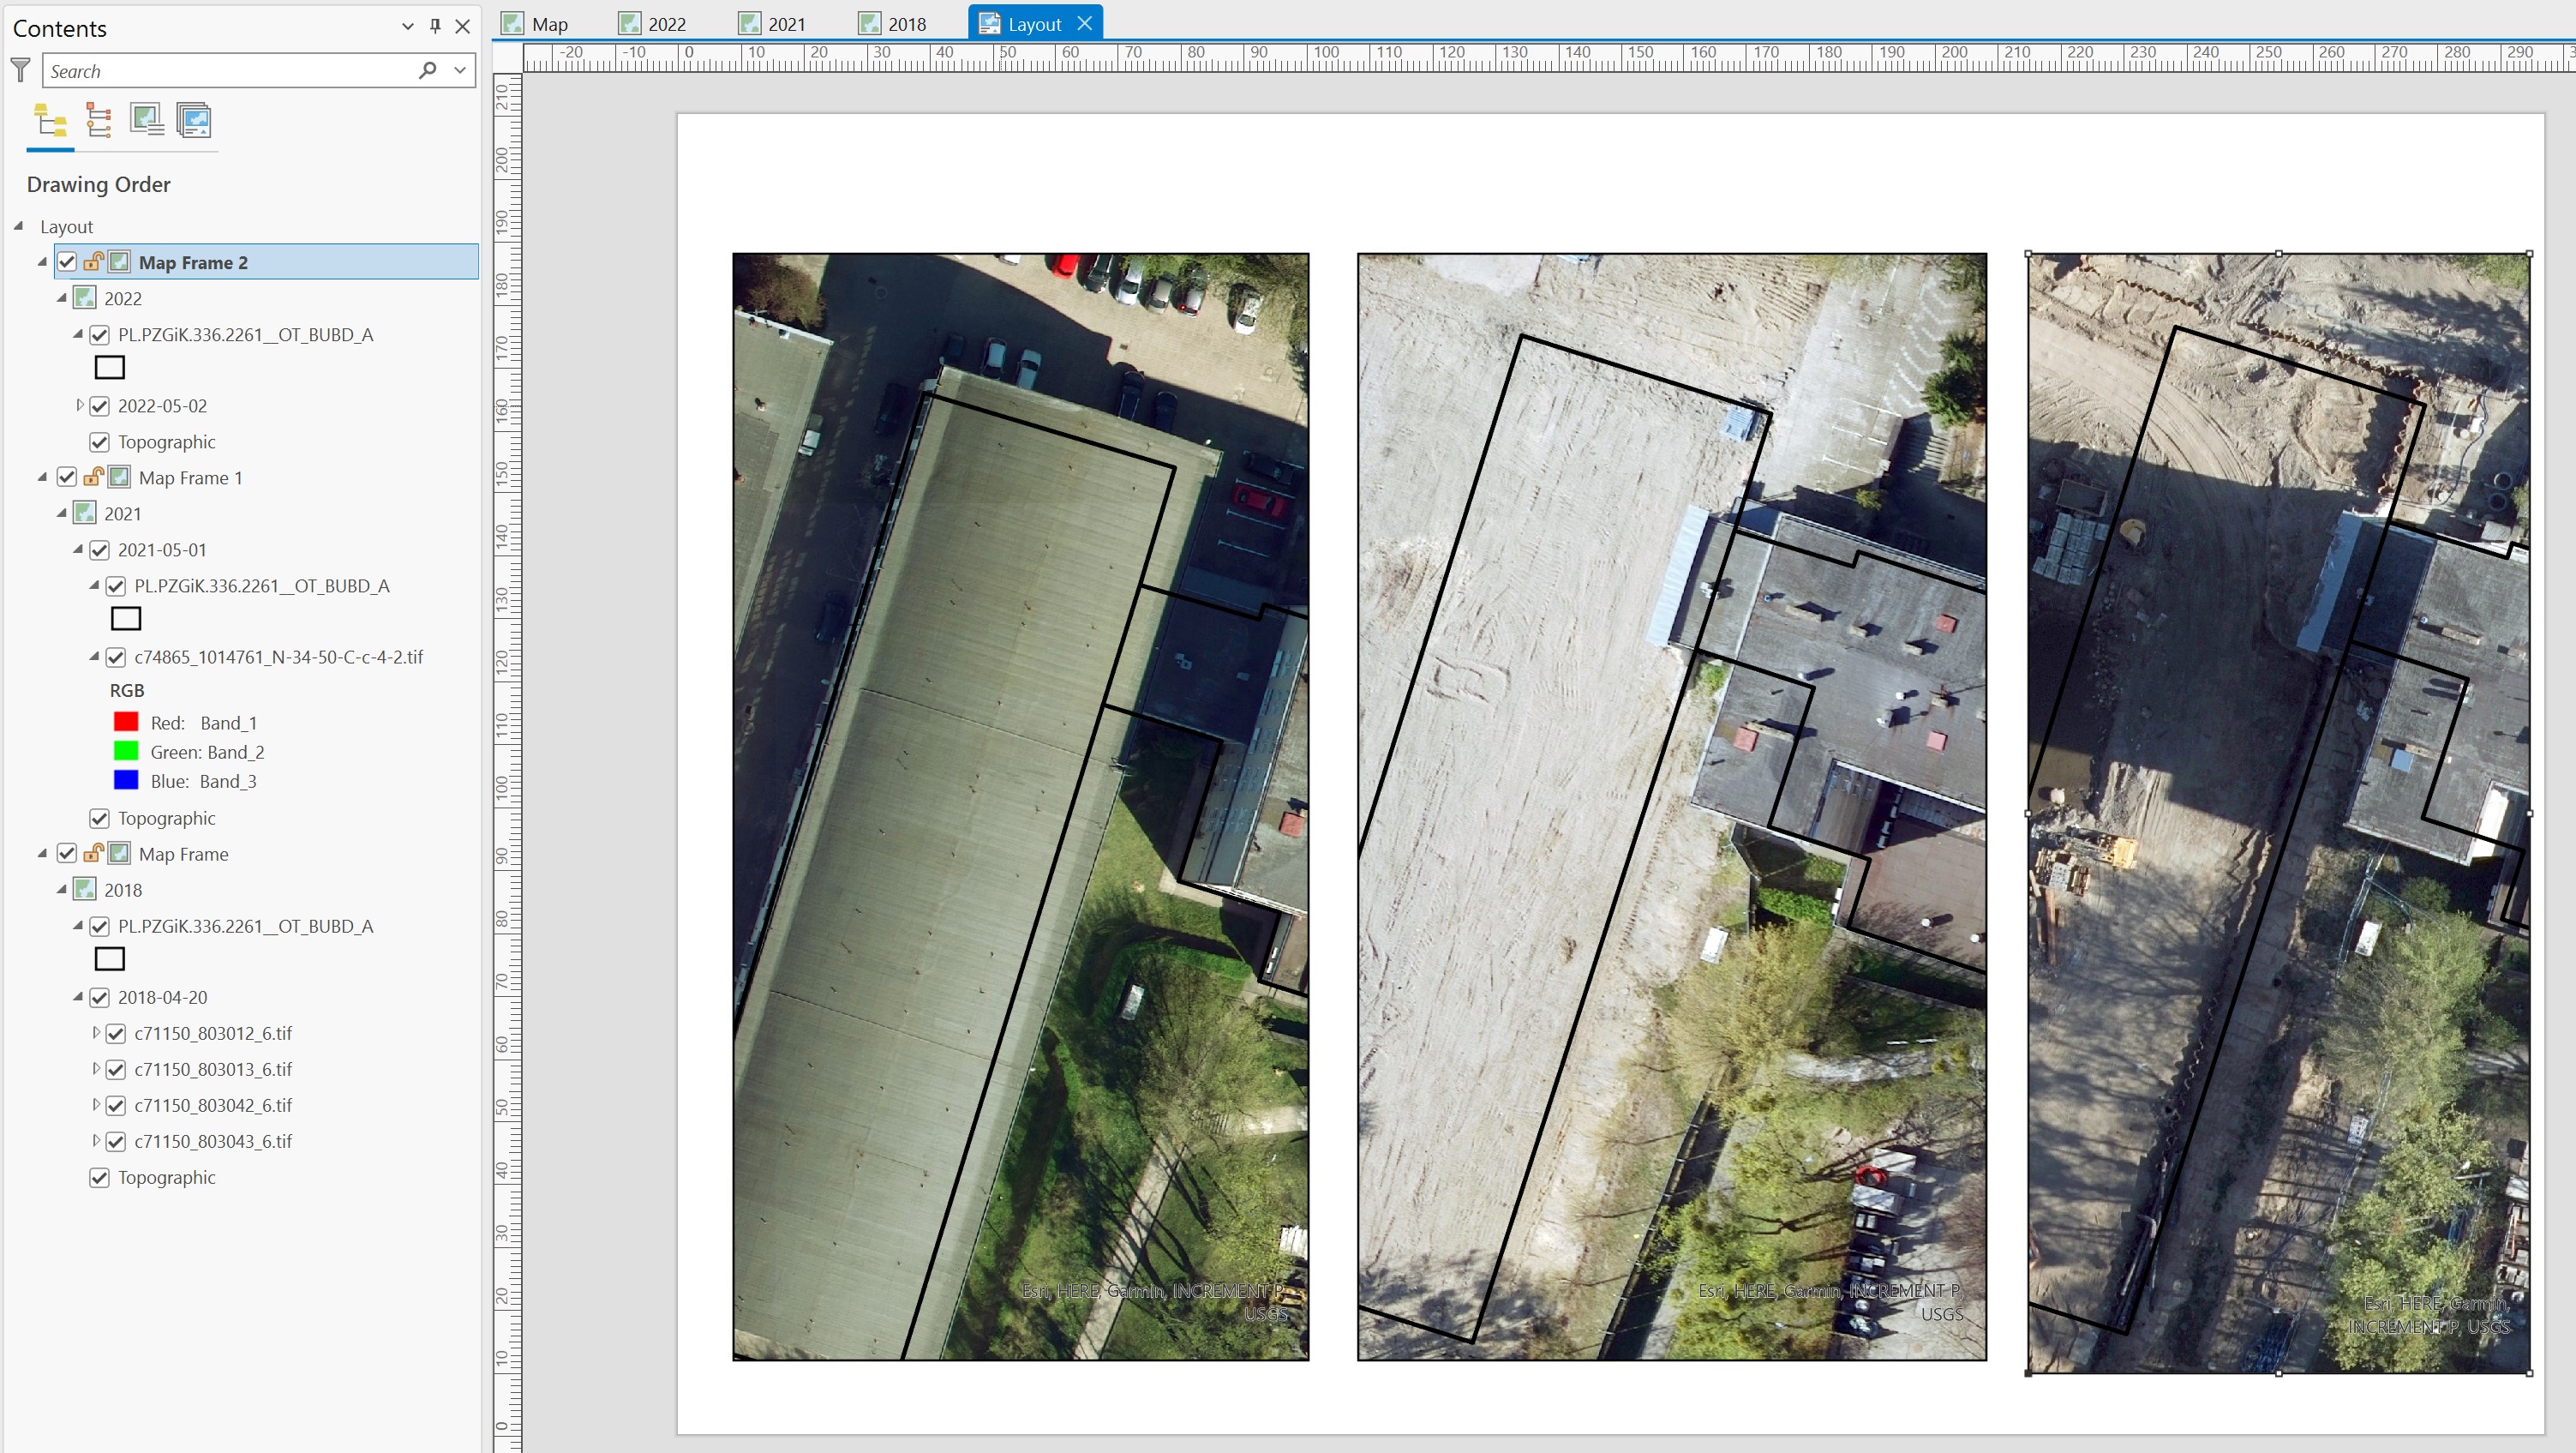The height and width of the screenshot is (1453, 2576).
Task: Select List By Map Frame icon
Action: point(146,121)
